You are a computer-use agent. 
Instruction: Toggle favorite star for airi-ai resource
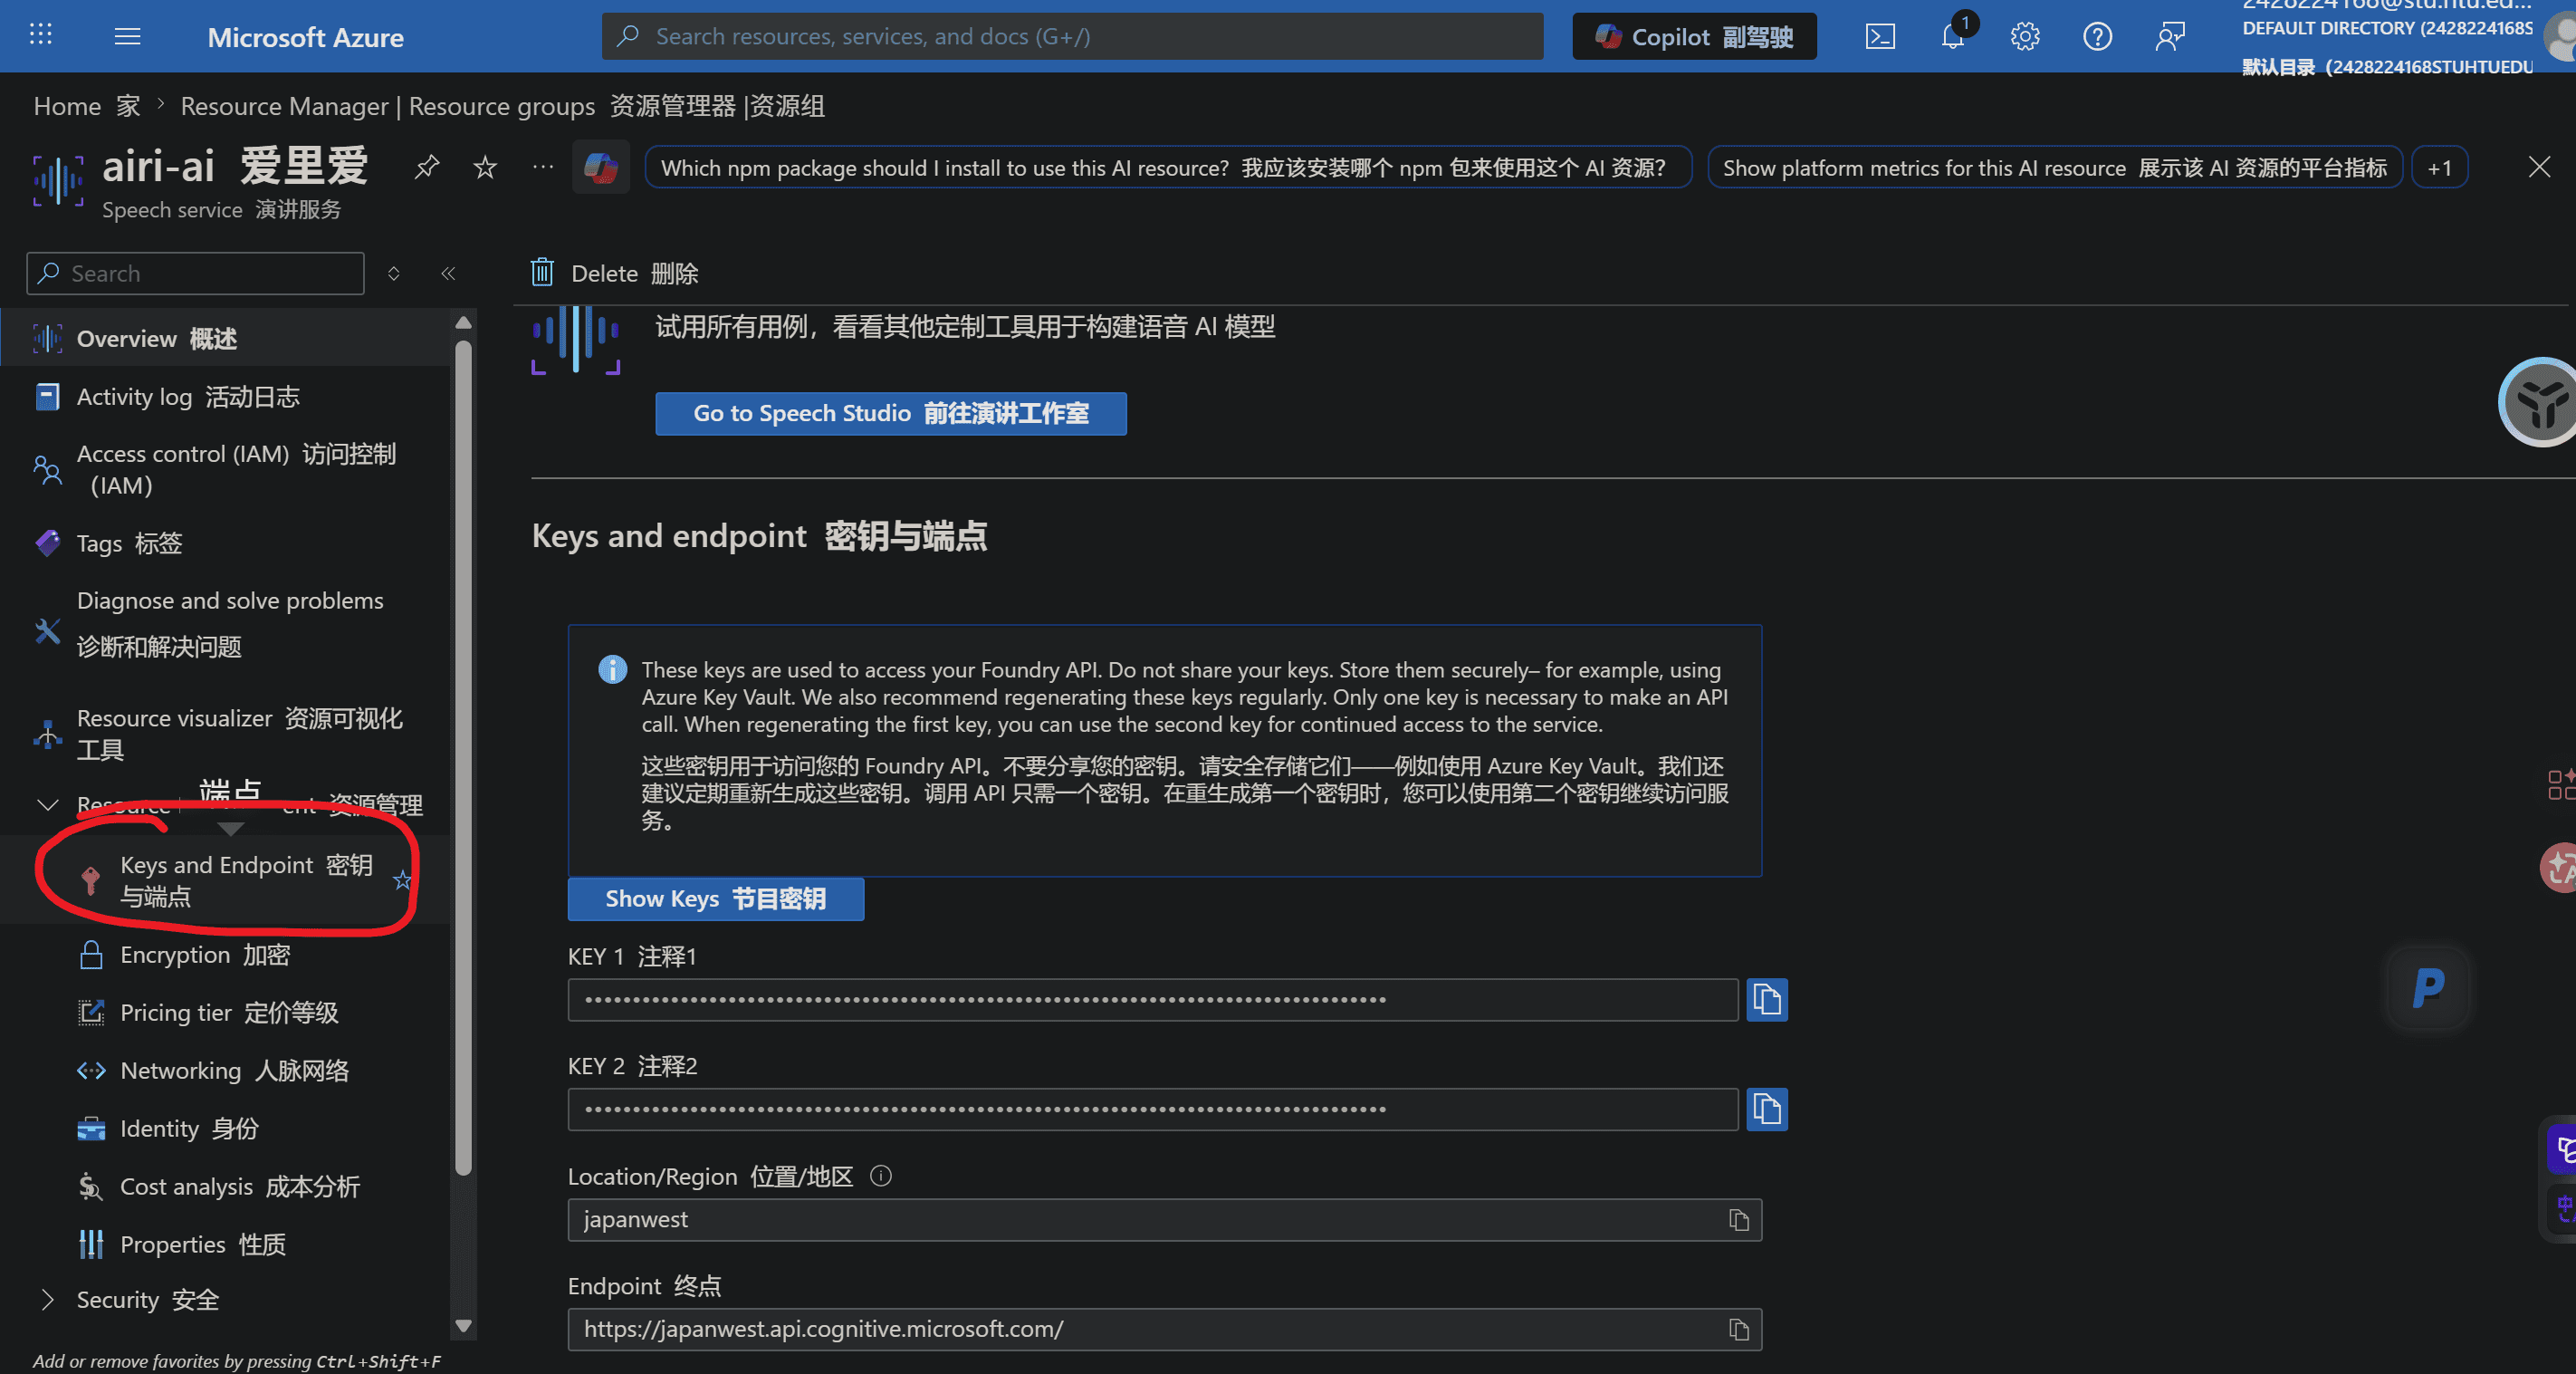tap(485, 166)
